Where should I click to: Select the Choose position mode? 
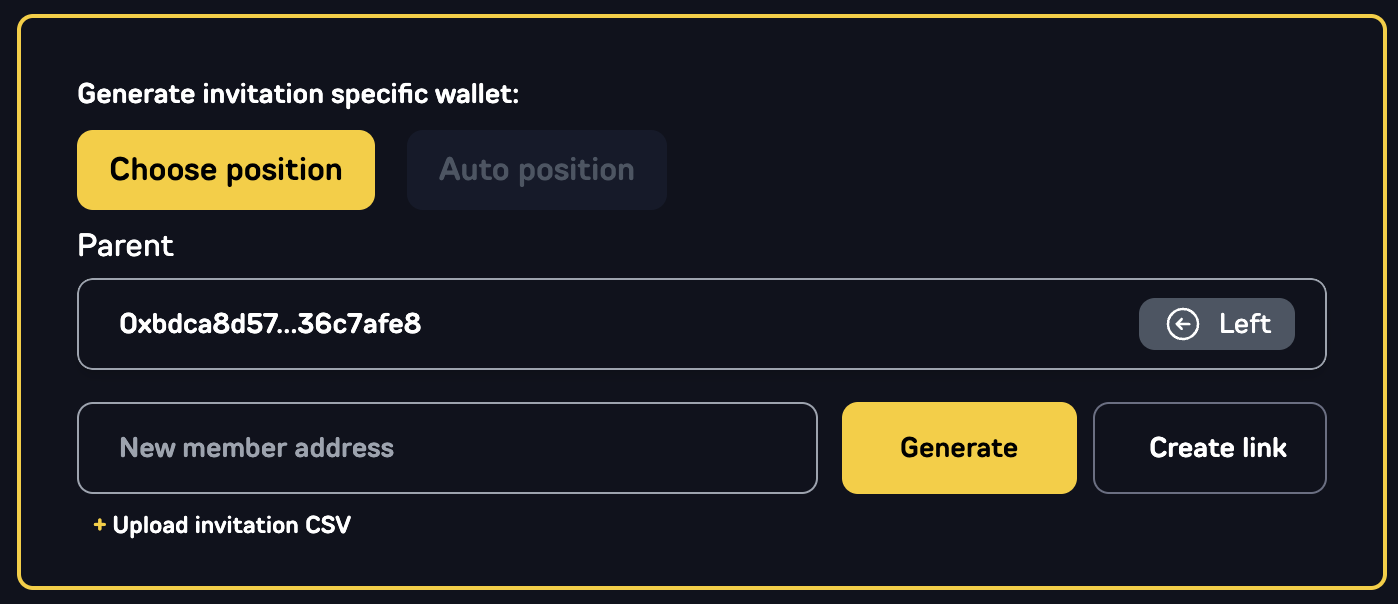tap(226, 170)
